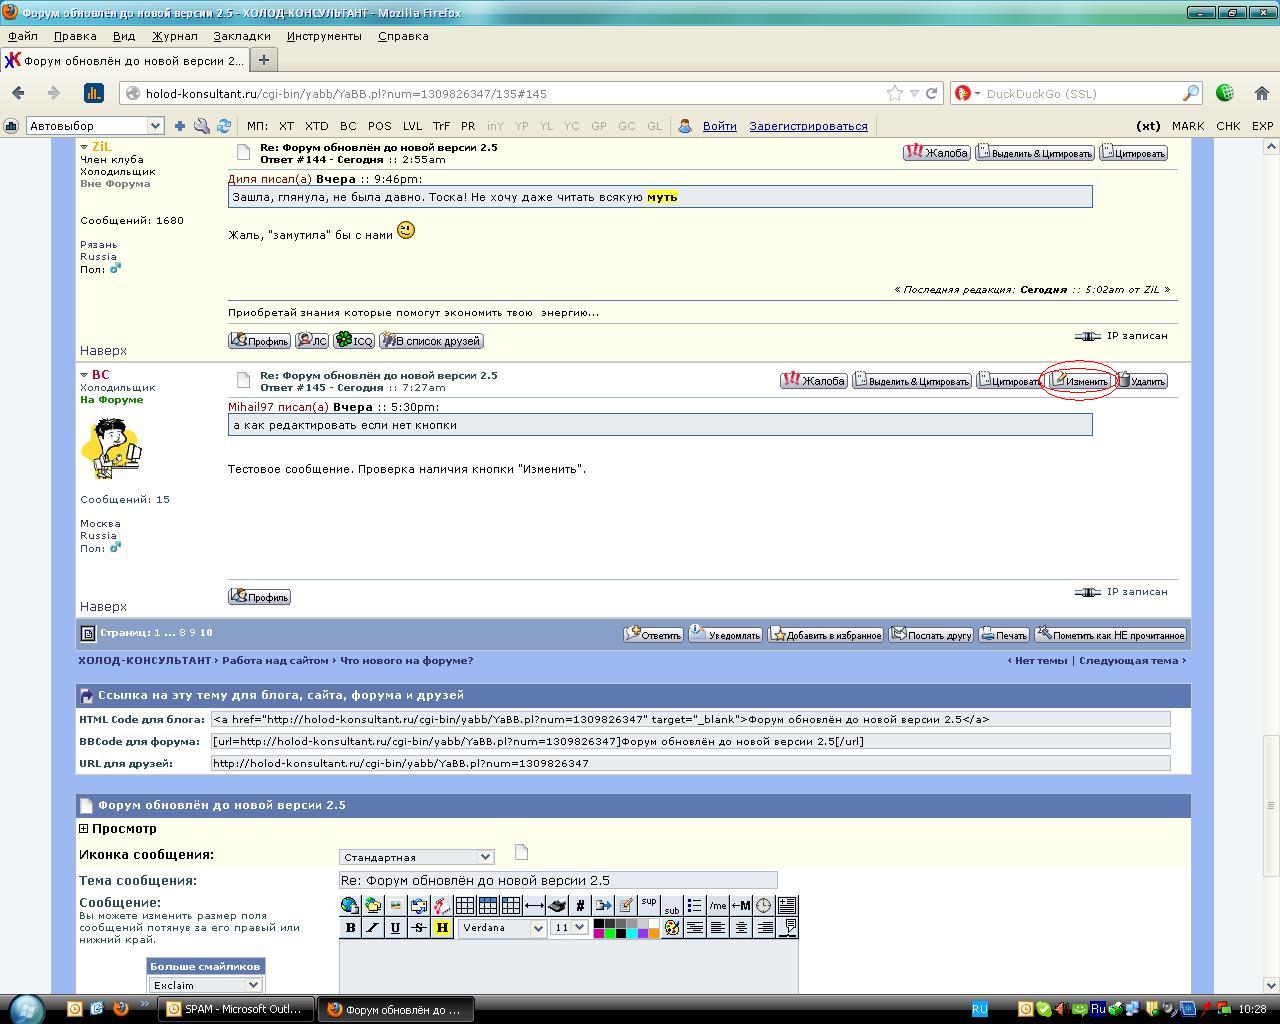Screen dimensions: 1280x1024
Task: Insert timestamp with clock icon
Action: [x=763, y=905]
